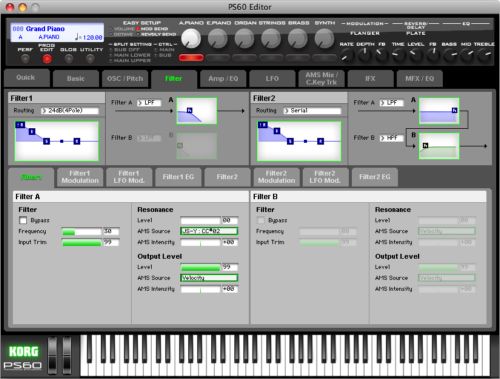Open the Filter1 Modulation sub-tab
The width and height of the screenshot is (500, 379).
tap(80, 177)
